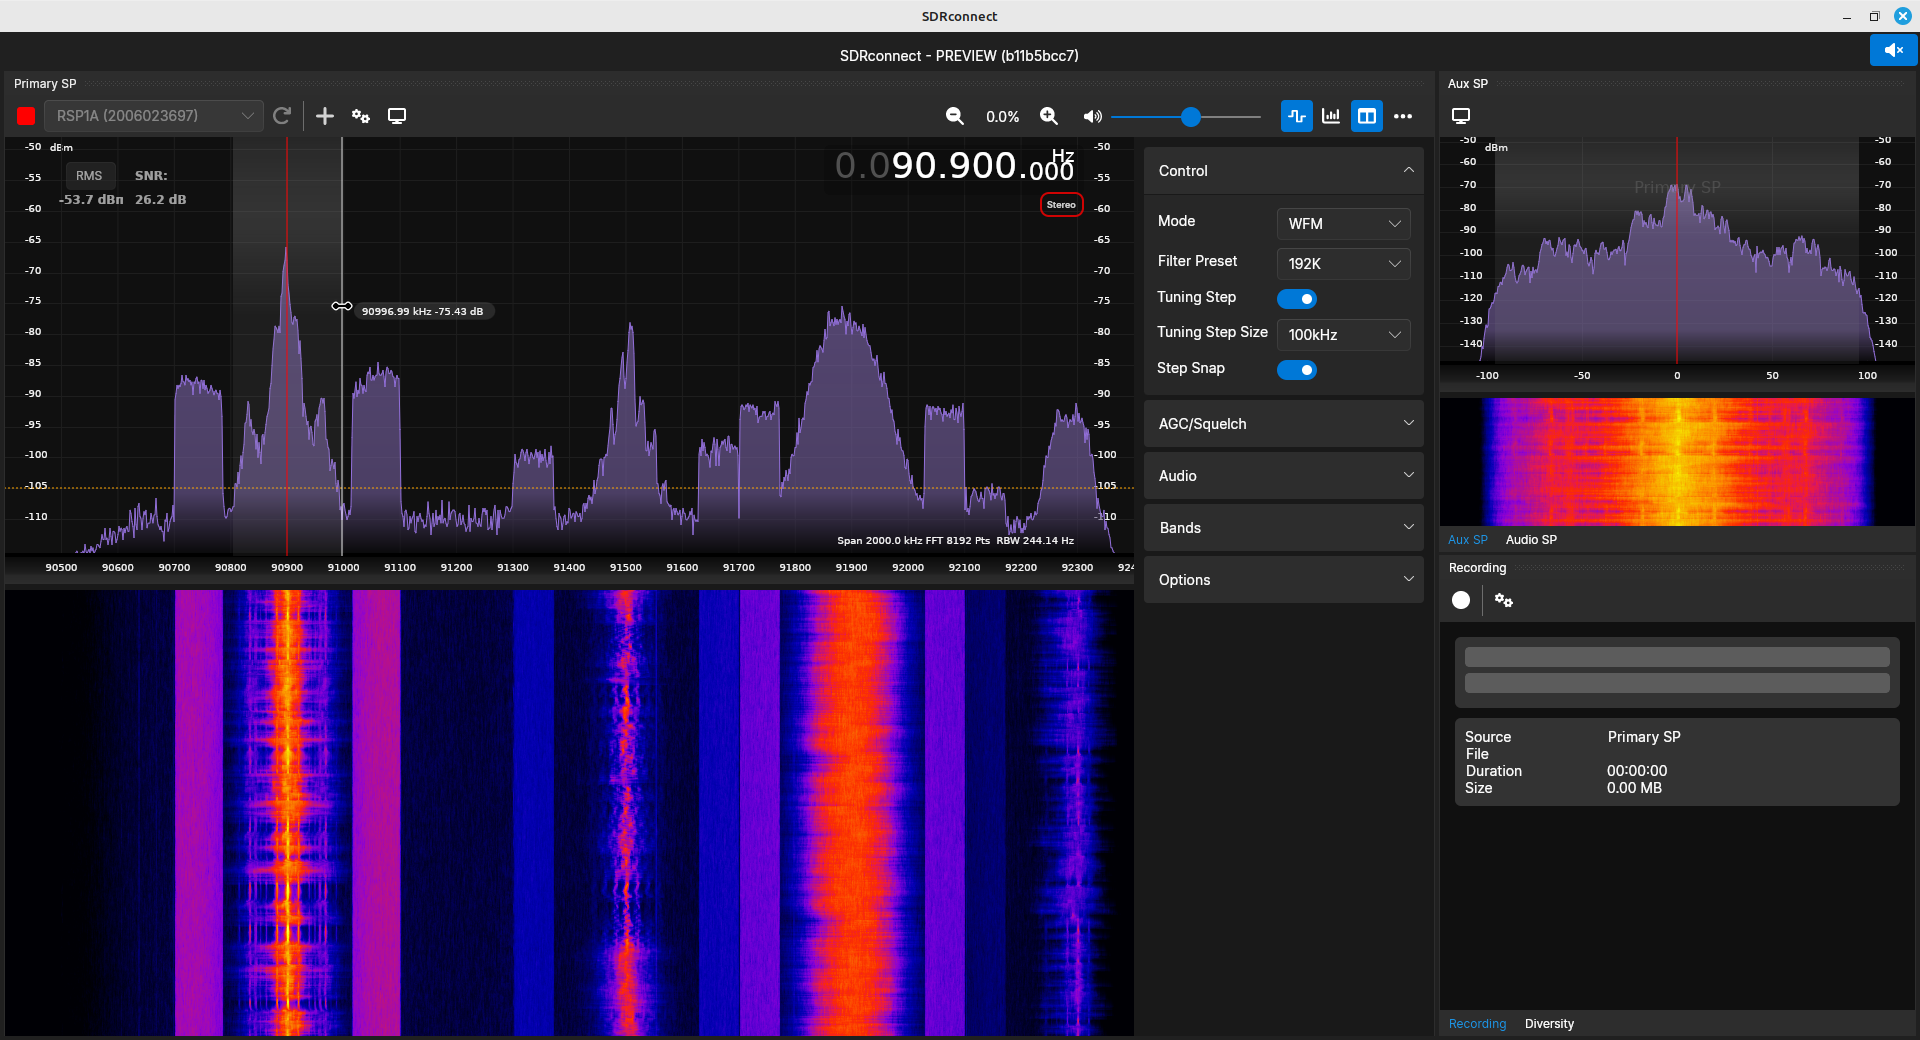Add a new VFO with the plus icon
1920x1040 pixels.
click(325, 116)
